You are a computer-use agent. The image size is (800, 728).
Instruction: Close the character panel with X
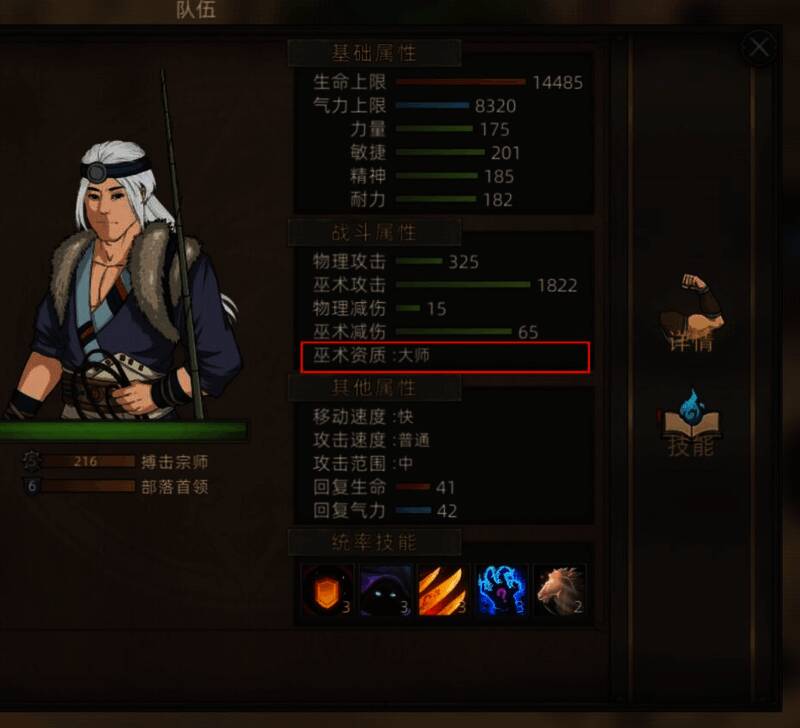coord(759,47)
